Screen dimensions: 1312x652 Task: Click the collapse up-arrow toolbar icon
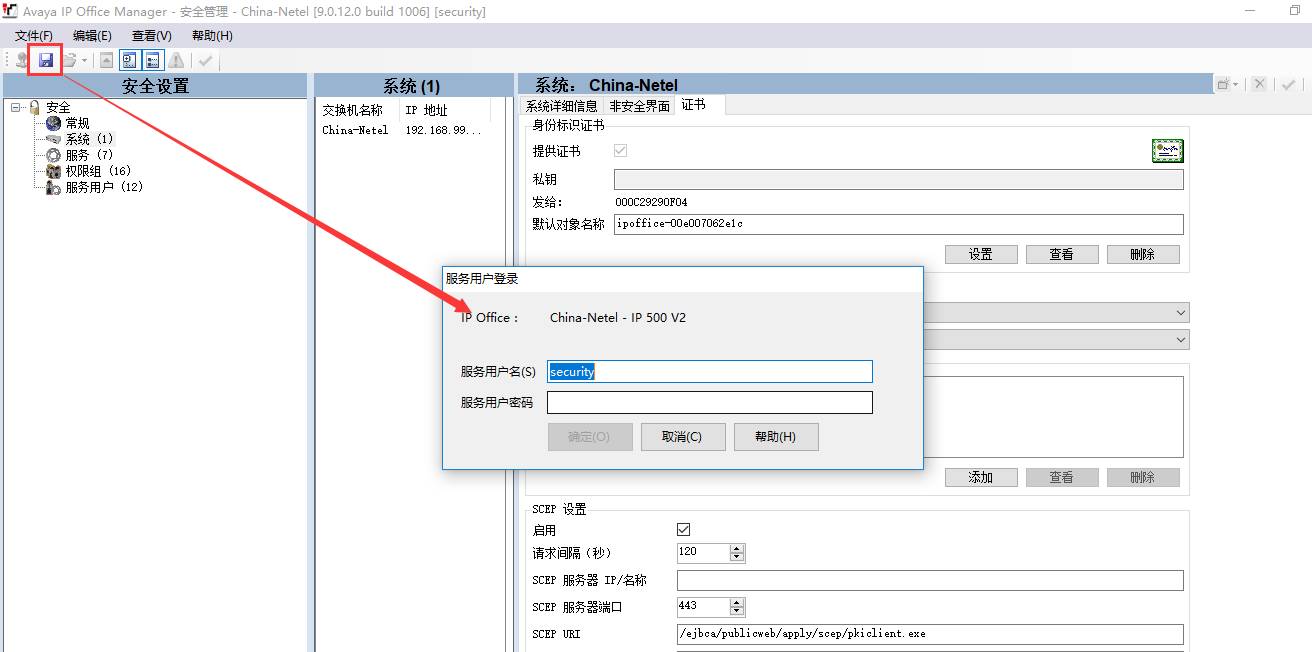pos(107,60)
